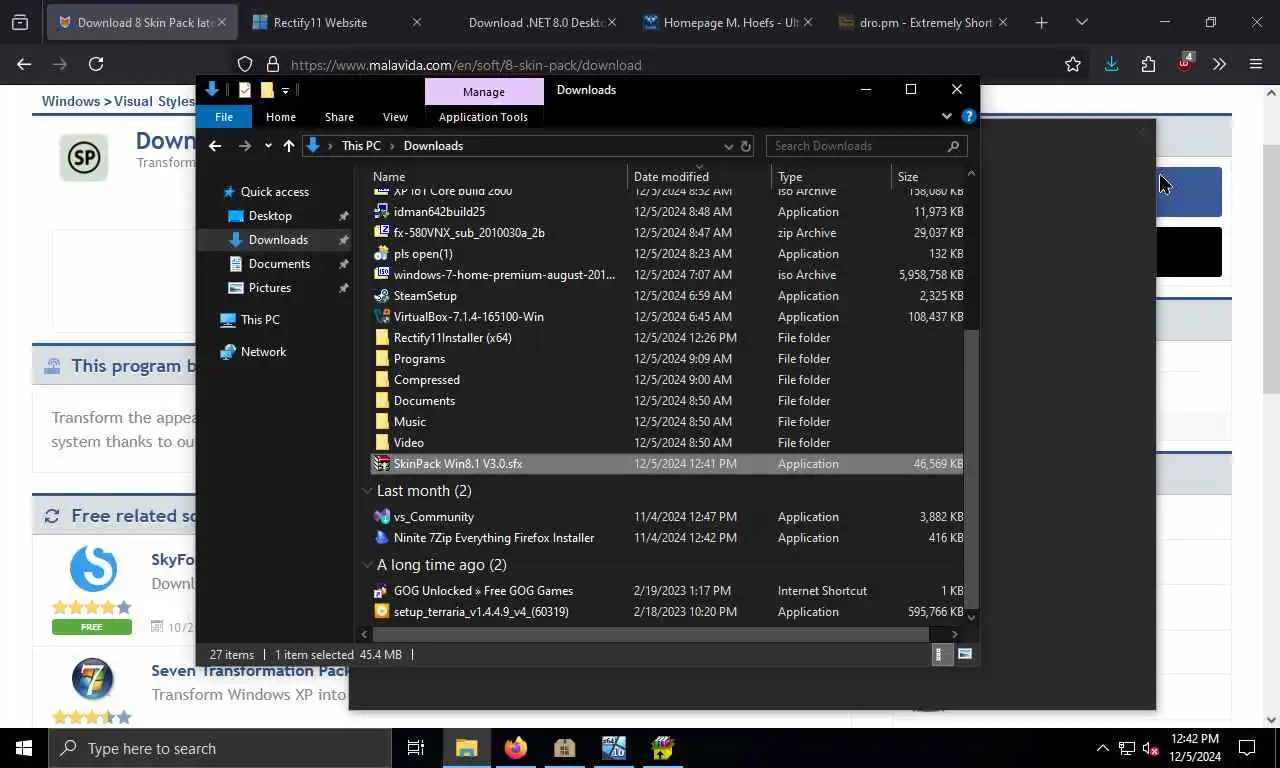The image size is (1280, 768).
Task: Select Rectify11Installer (x64) folder
Action: click(452, 338)
